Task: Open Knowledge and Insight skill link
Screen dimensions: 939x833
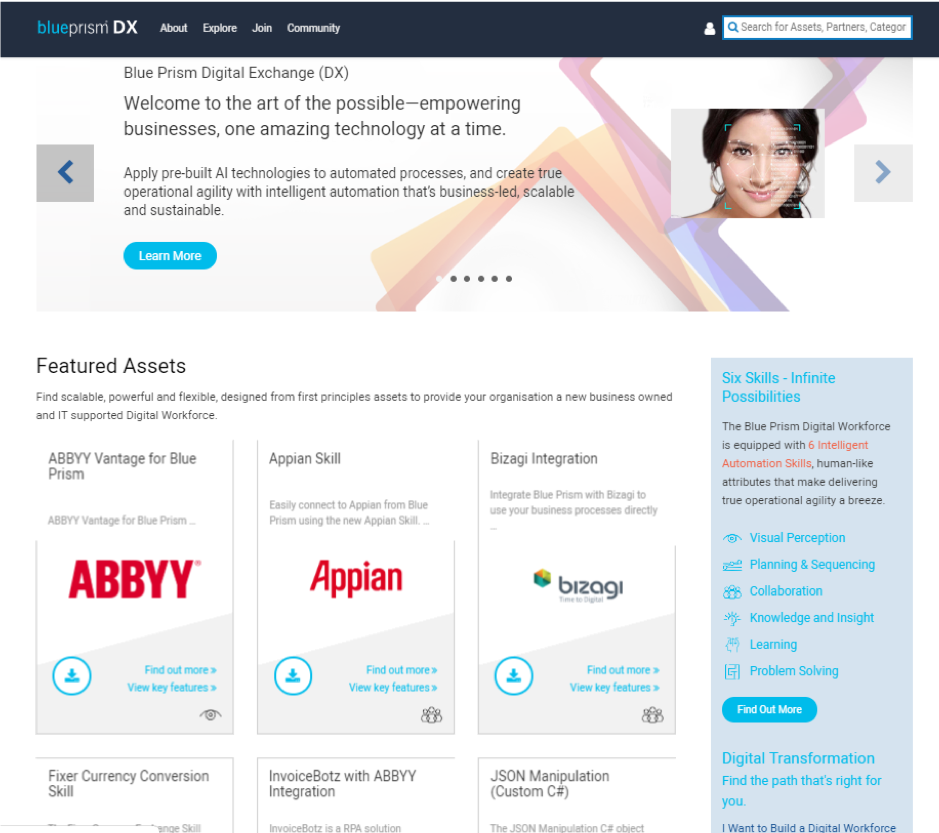Action: pos(811,618)
